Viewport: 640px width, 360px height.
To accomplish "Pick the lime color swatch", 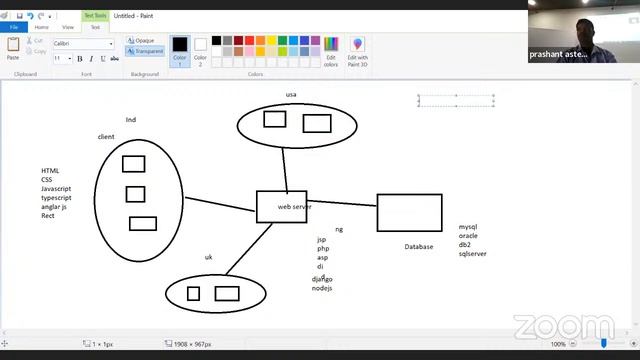I will (x=282, y=51).
